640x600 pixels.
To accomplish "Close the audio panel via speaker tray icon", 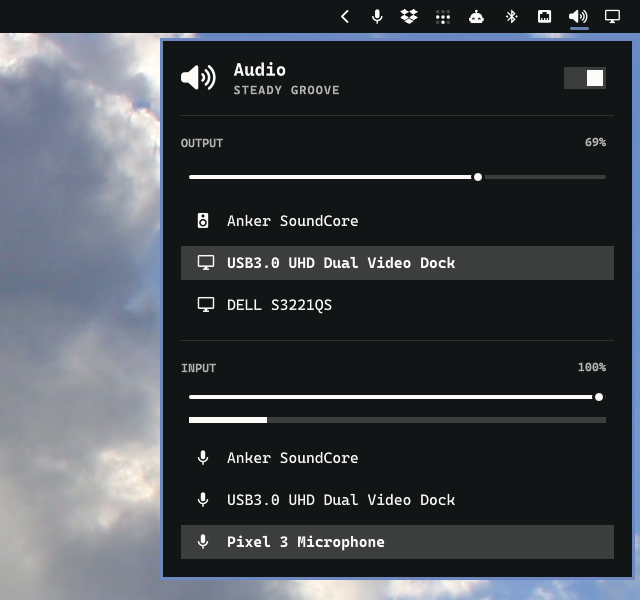I will coord(578,17).
